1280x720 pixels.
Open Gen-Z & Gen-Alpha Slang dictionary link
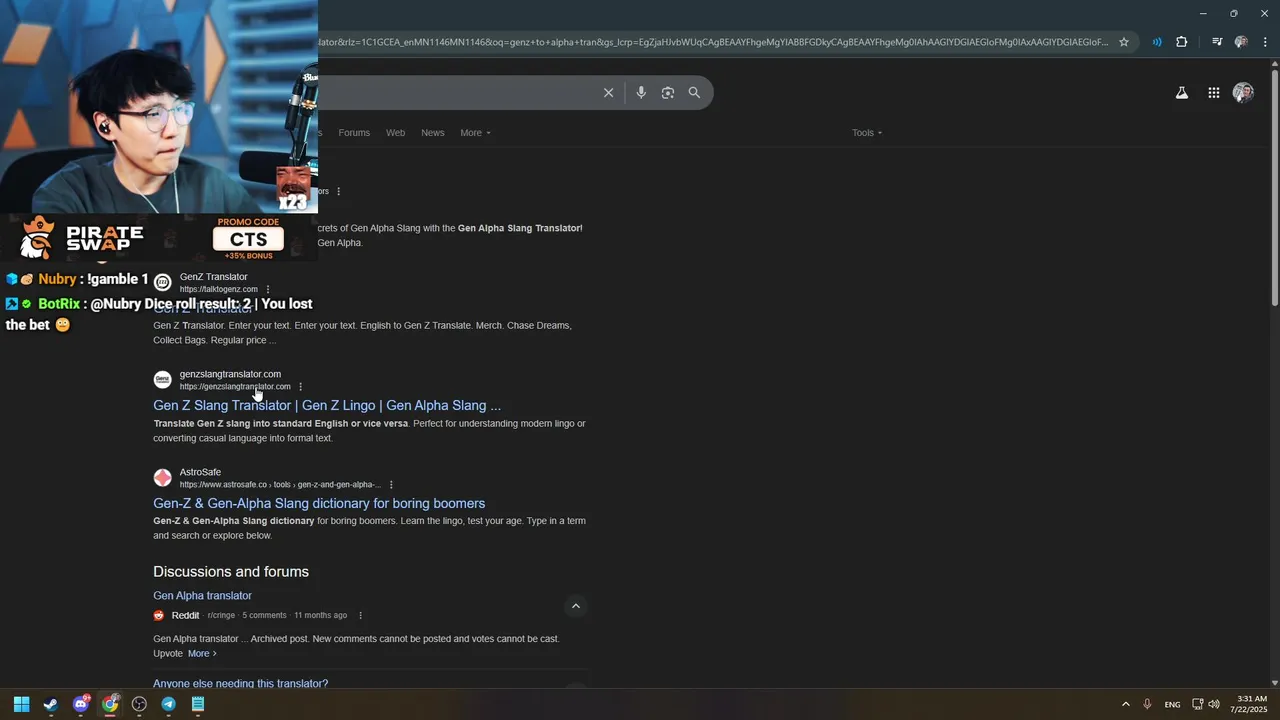319,503
